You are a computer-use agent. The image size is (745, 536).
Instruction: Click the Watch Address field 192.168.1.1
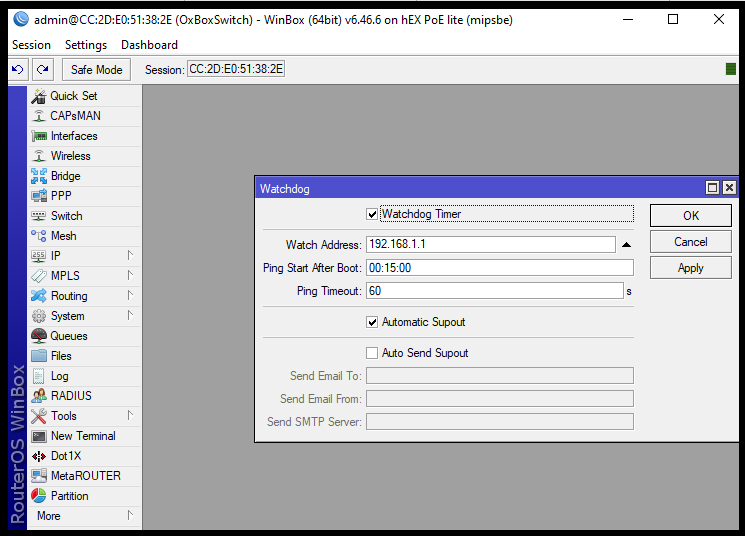[491, 244]
